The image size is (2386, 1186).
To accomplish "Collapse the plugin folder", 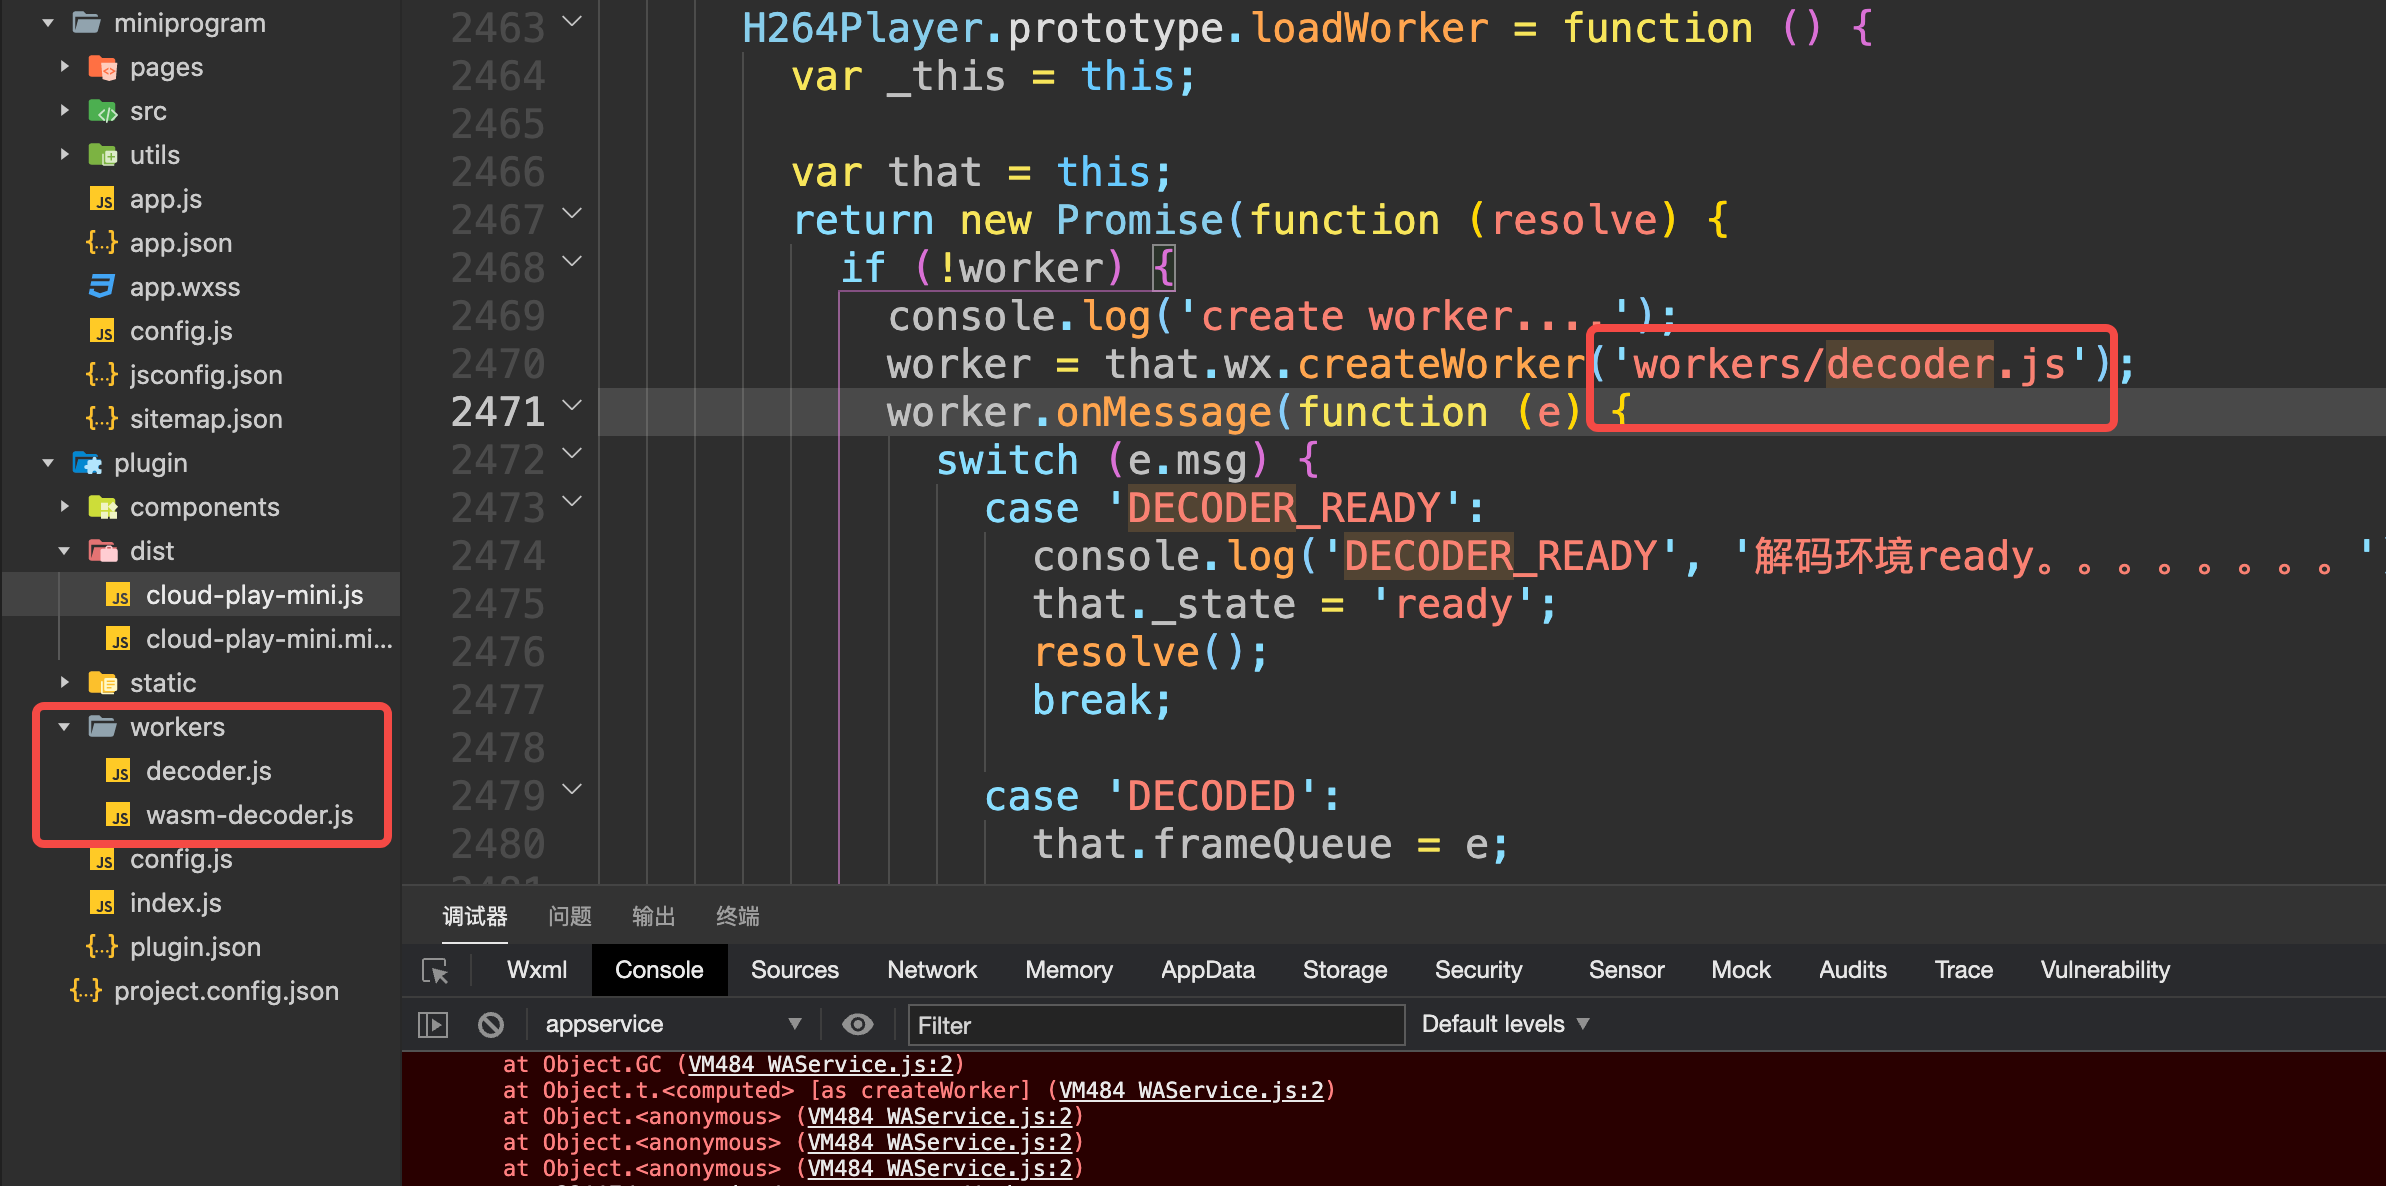I will click(48, 463).
